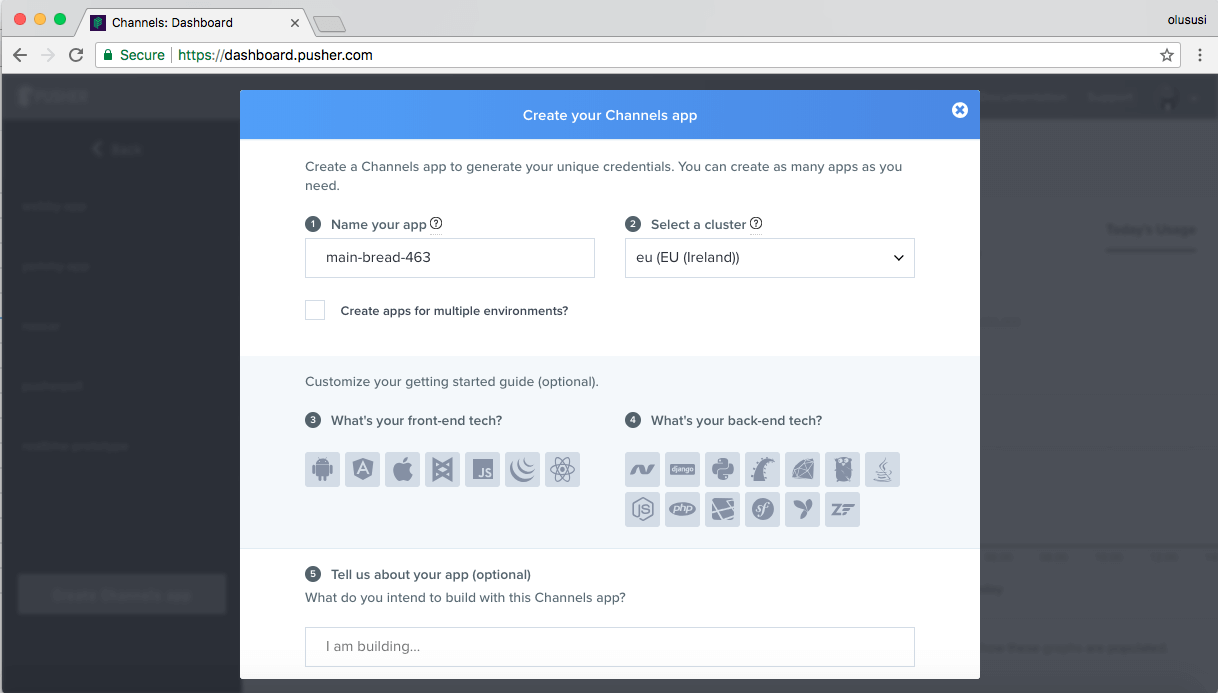Select the Java back-end icon
1218x693 pixels.
[x=882, y=469]
